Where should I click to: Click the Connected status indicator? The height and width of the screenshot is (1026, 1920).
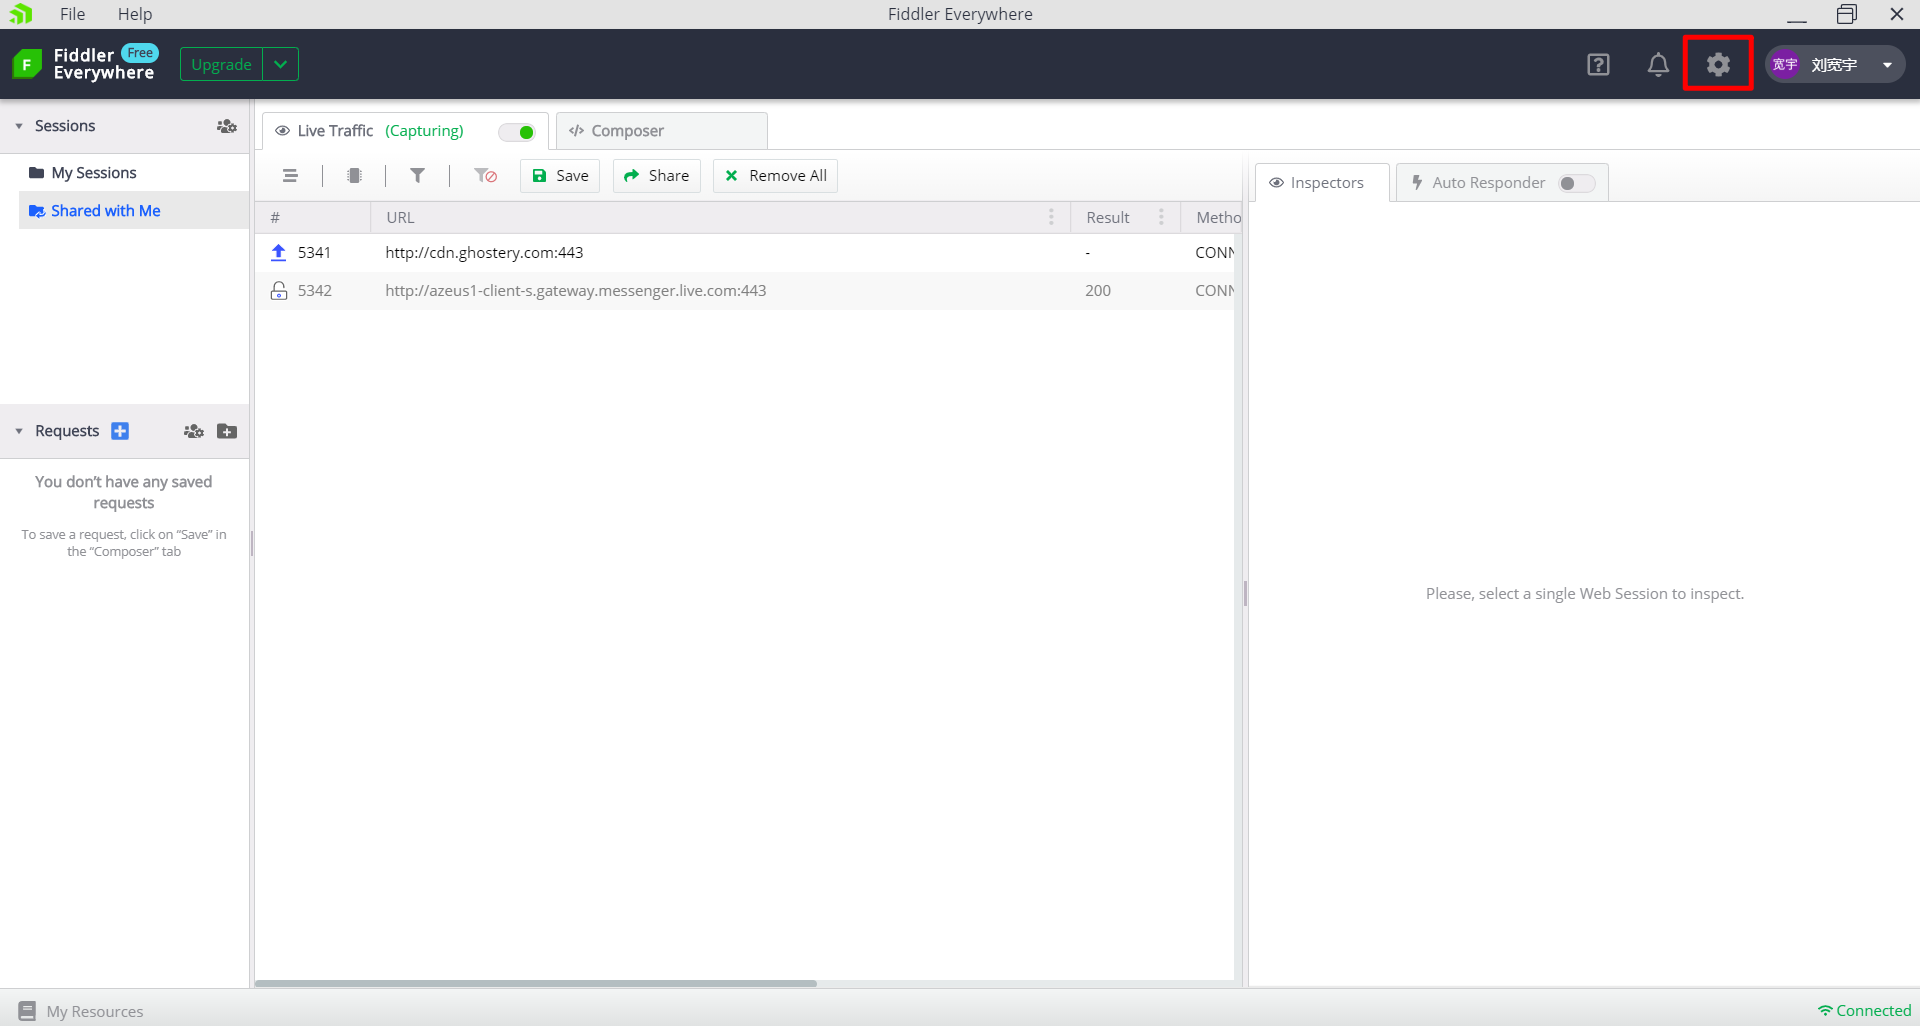click(x=1864, y=1011)
